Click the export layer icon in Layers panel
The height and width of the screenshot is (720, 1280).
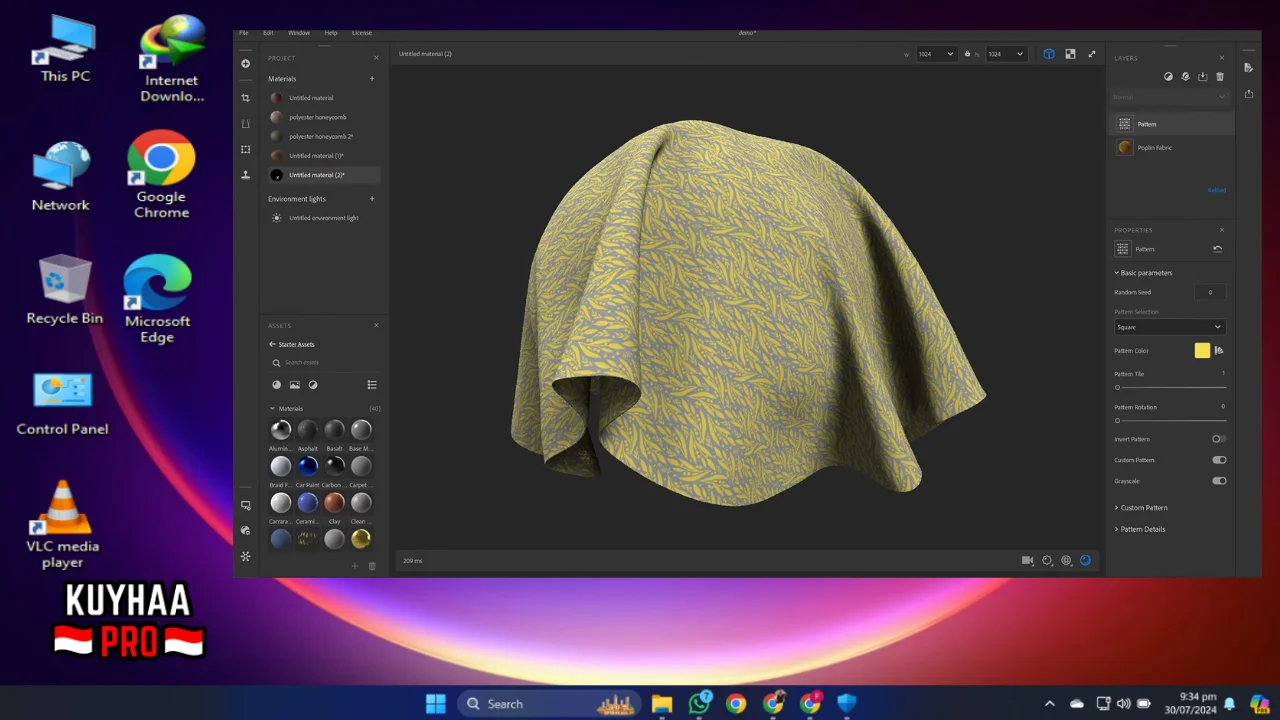click(x=1203, y=77)
